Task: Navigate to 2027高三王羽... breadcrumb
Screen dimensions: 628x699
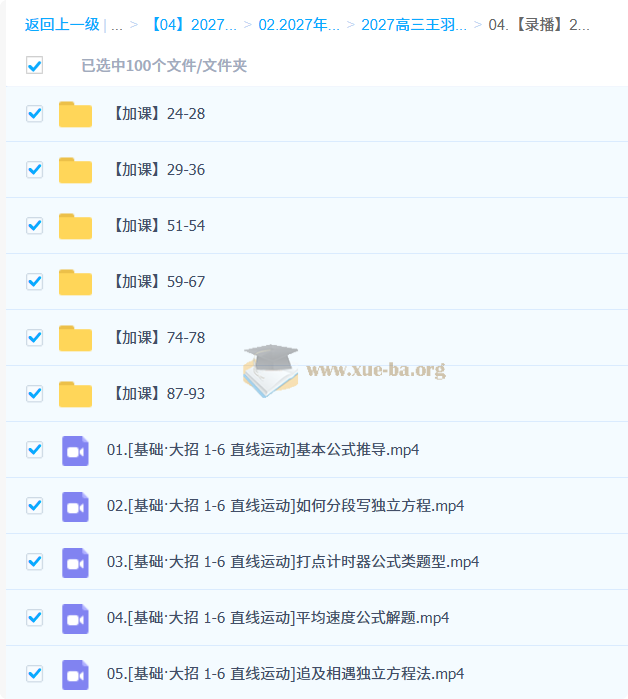Action: pyautogui.click(x=414, y=25)
